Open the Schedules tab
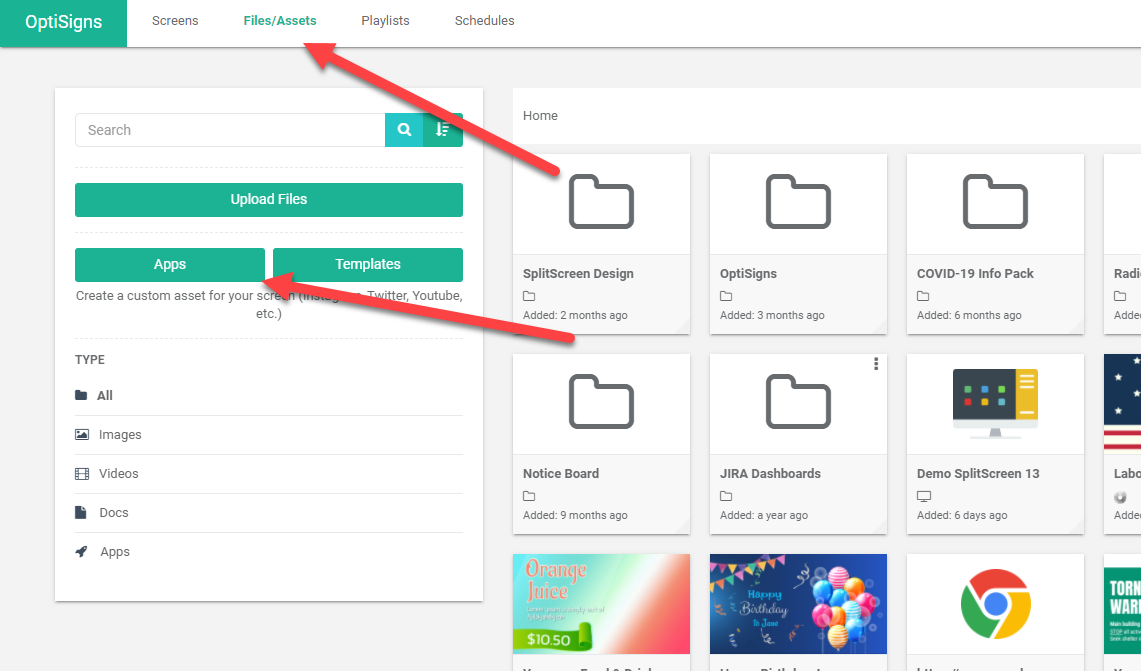The height and width of the screenshot is (671, 1141). pos(484,21)
